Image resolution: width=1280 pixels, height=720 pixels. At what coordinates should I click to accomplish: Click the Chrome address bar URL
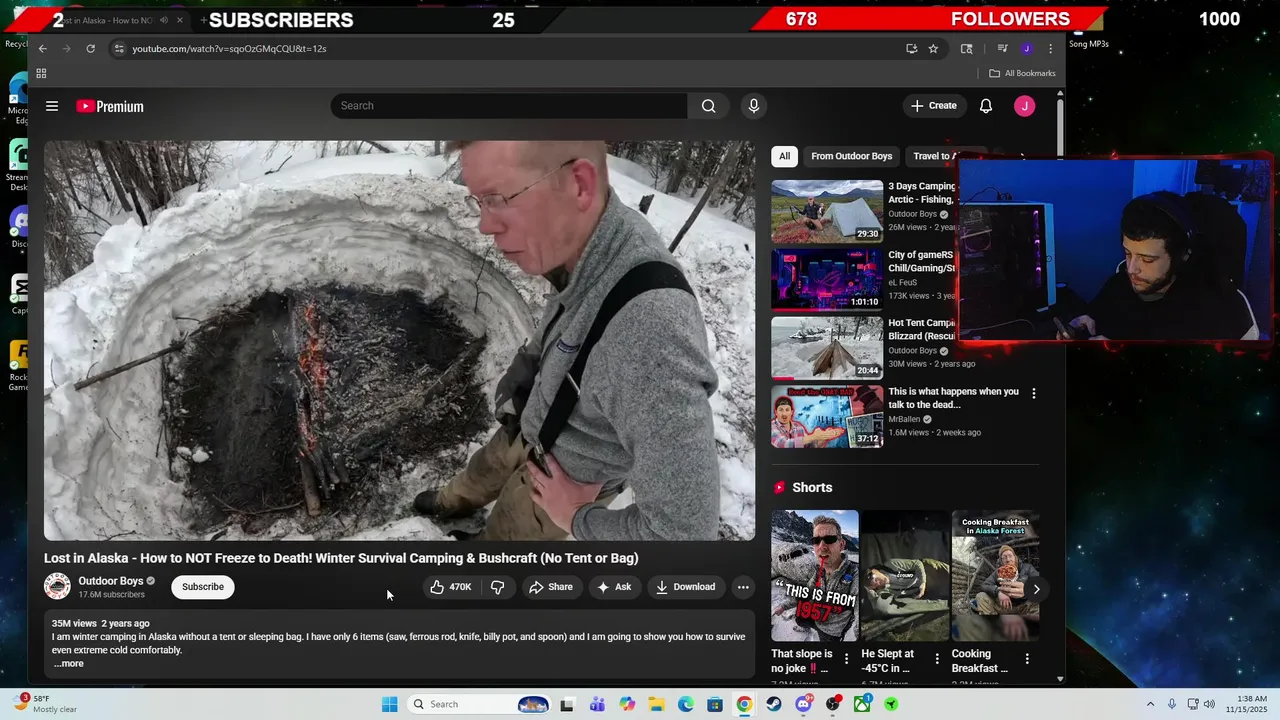(229, 48)
